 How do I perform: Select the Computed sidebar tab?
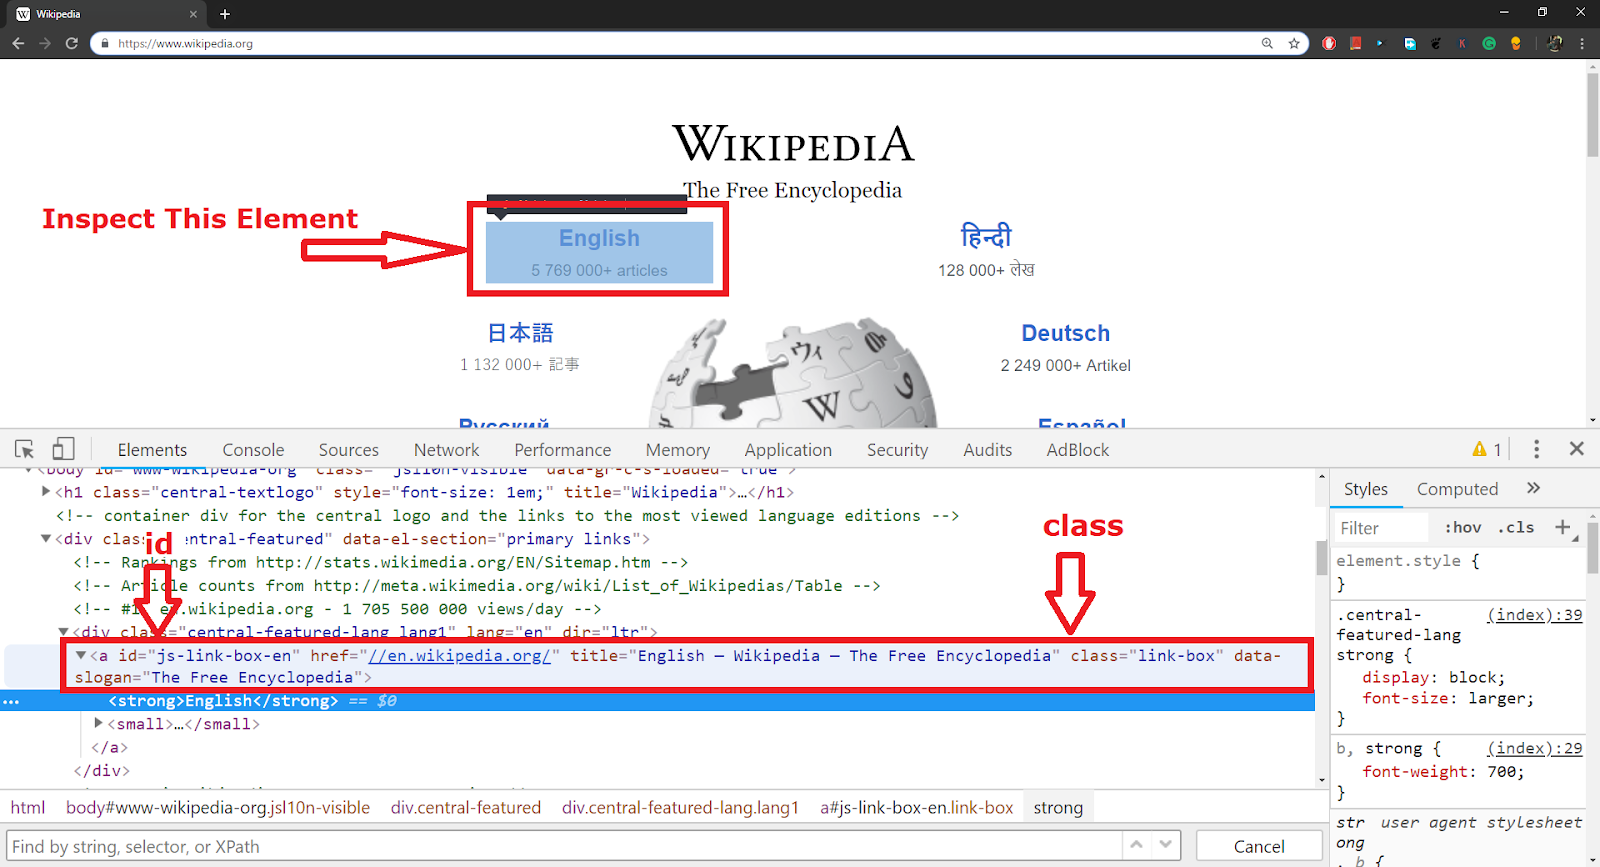coord(1458,489)
